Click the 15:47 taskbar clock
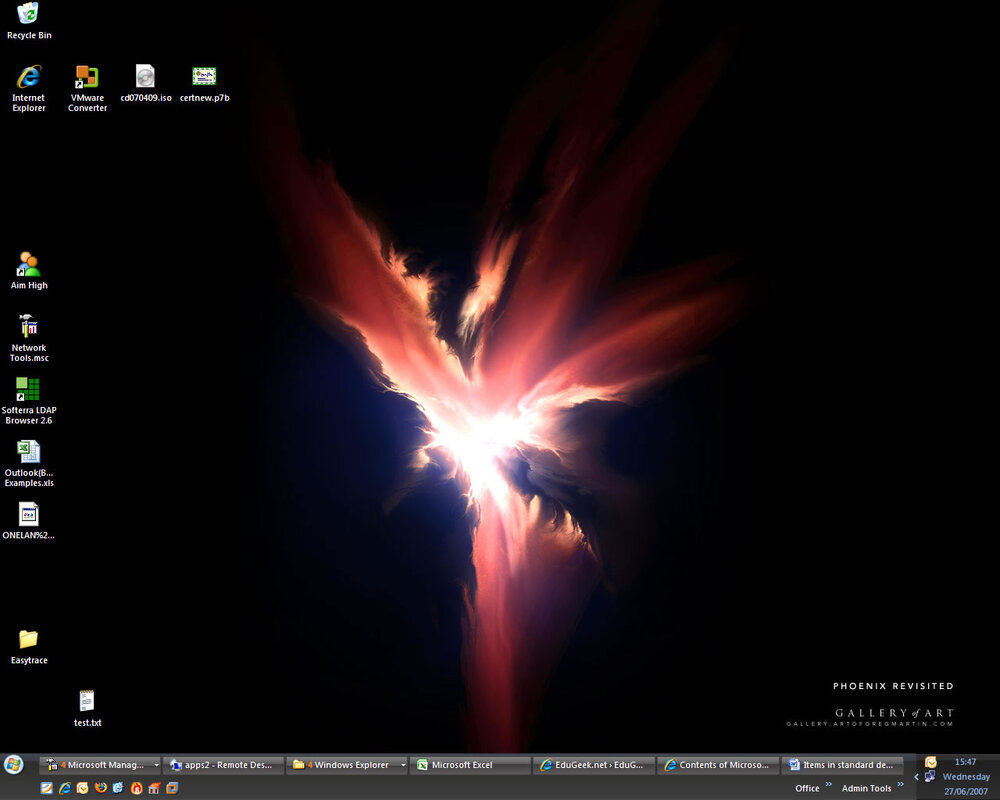Viewport: 1000px width, 800px height. pos(966,762)
